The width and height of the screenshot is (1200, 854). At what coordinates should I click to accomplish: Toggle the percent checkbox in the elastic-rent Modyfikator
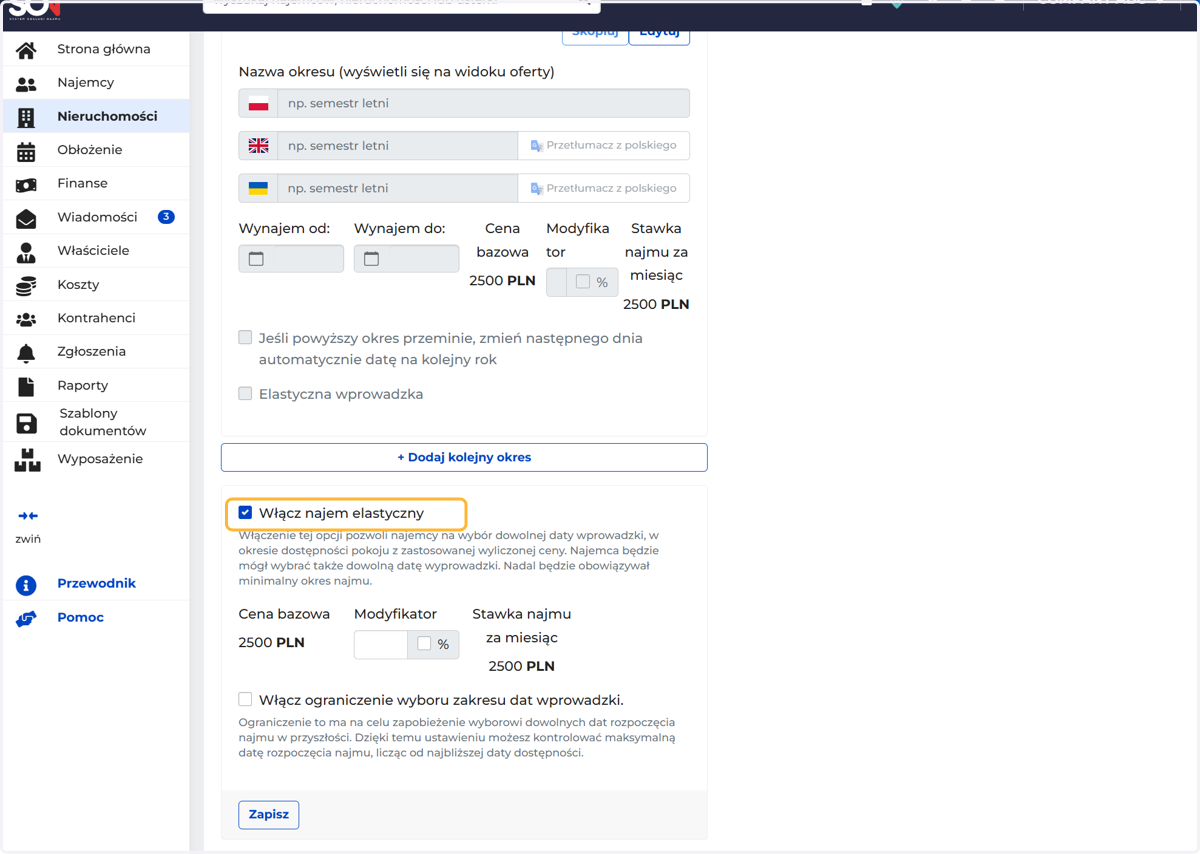point(424,644)
